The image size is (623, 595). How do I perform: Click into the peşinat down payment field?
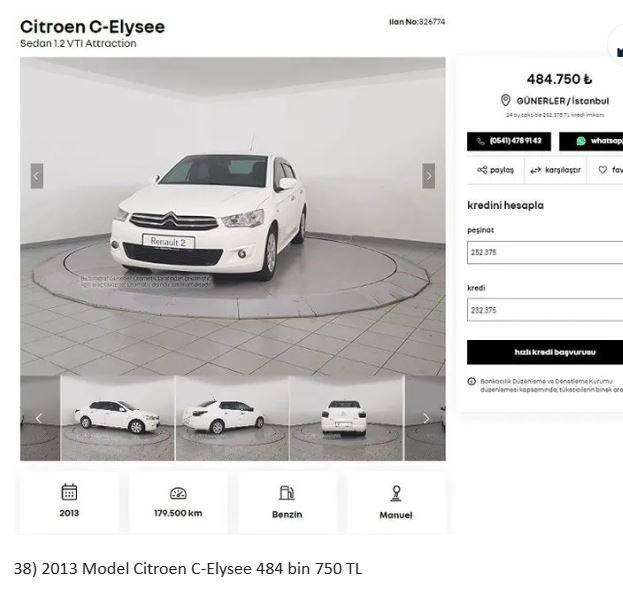click(x=545, y=252)
